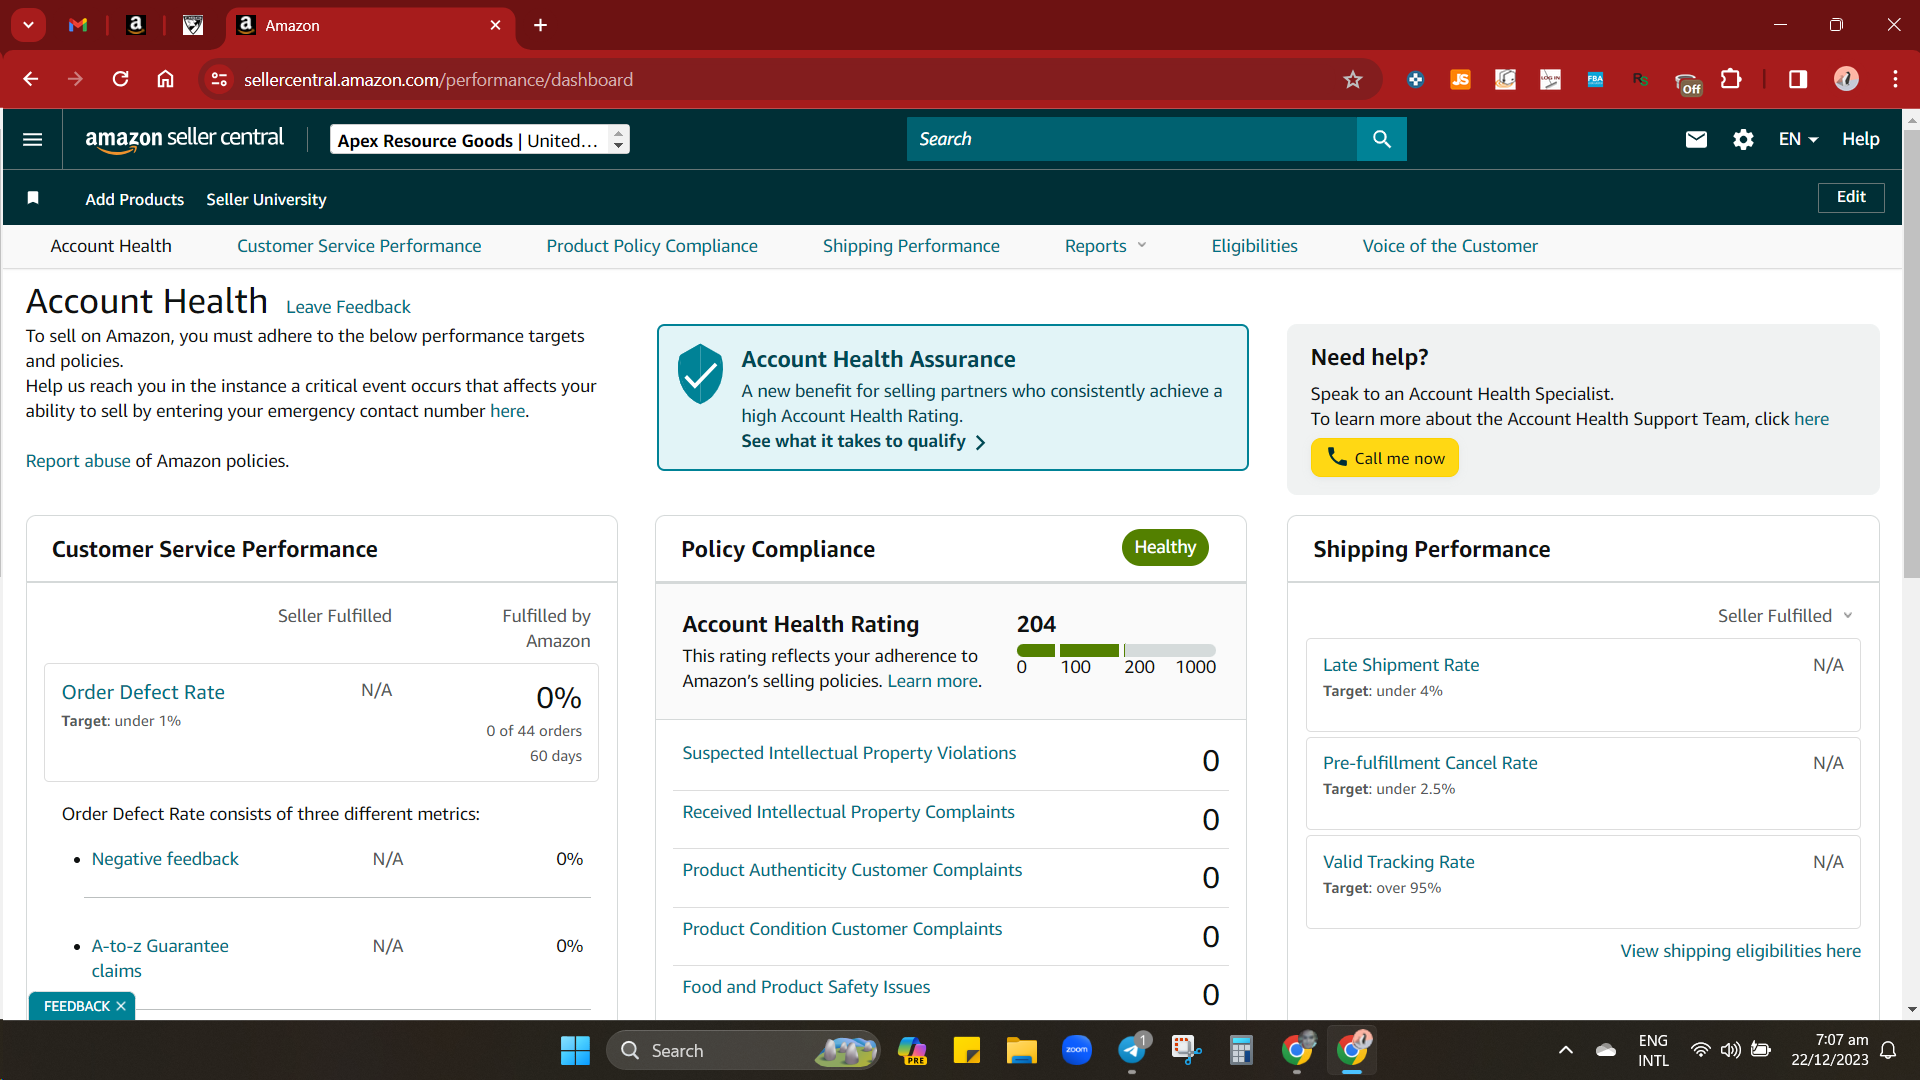
Task: View site information icon in address bar
Action: click(x=219, y=79)
